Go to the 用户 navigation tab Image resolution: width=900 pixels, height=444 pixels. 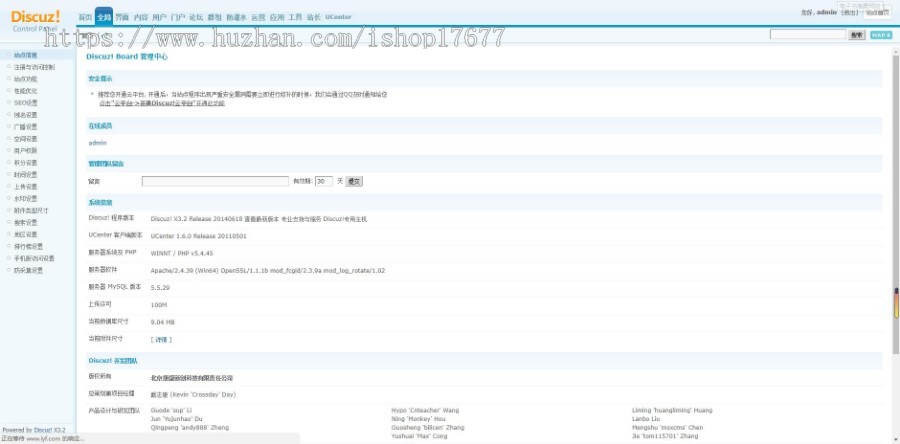pos(159,17)
